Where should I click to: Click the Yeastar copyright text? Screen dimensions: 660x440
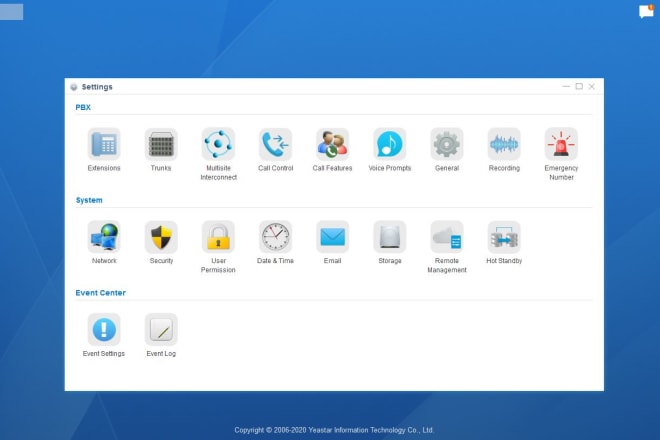click(x=334, y=430)
